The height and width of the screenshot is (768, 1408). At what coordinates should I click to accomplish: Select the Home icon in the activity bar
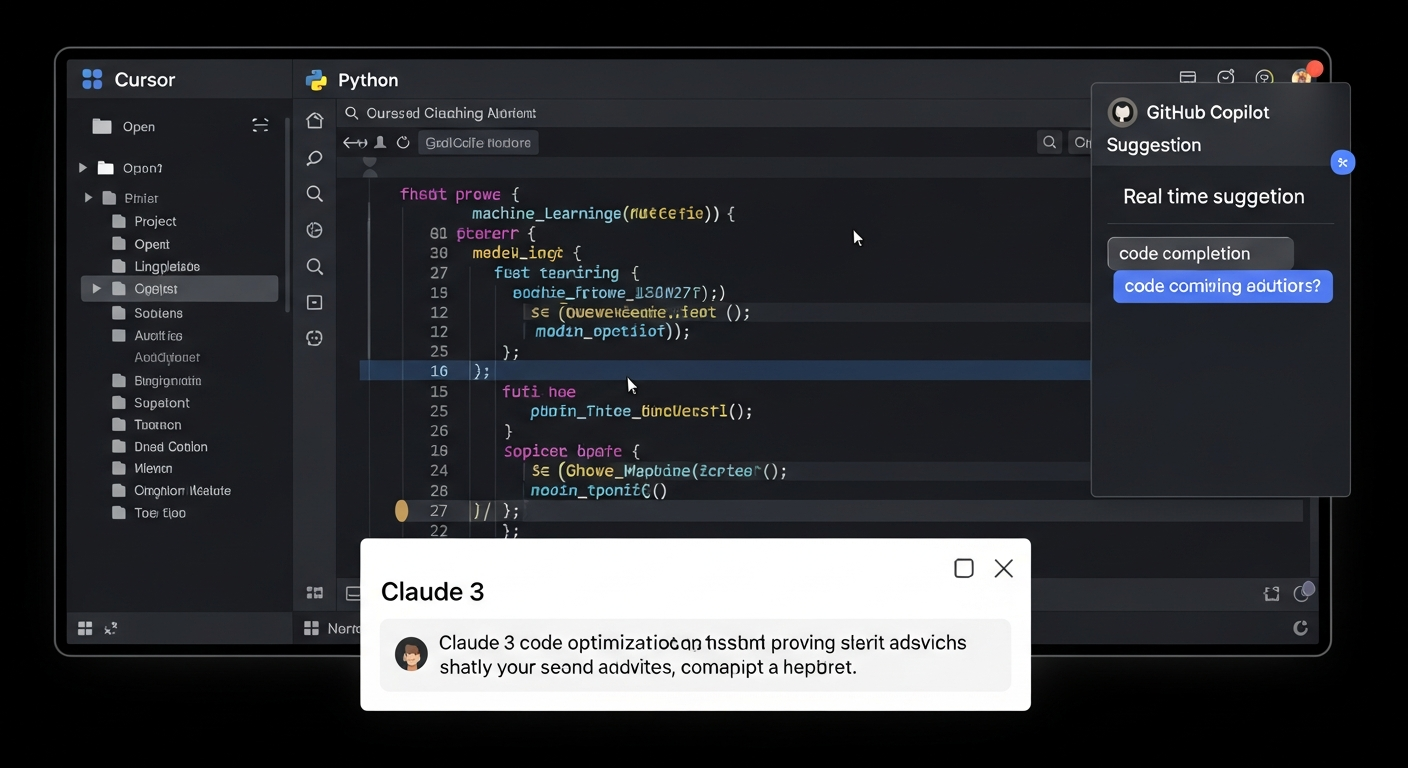(x=314, y=119)
